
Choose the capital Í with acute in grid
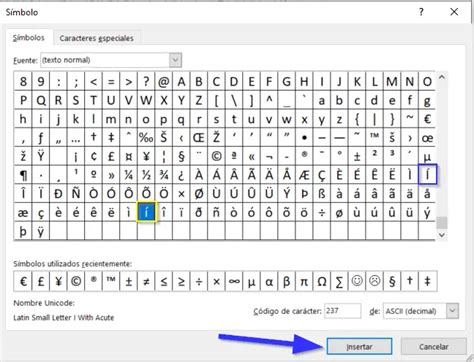pyautogui.click(x=427, y=174)
